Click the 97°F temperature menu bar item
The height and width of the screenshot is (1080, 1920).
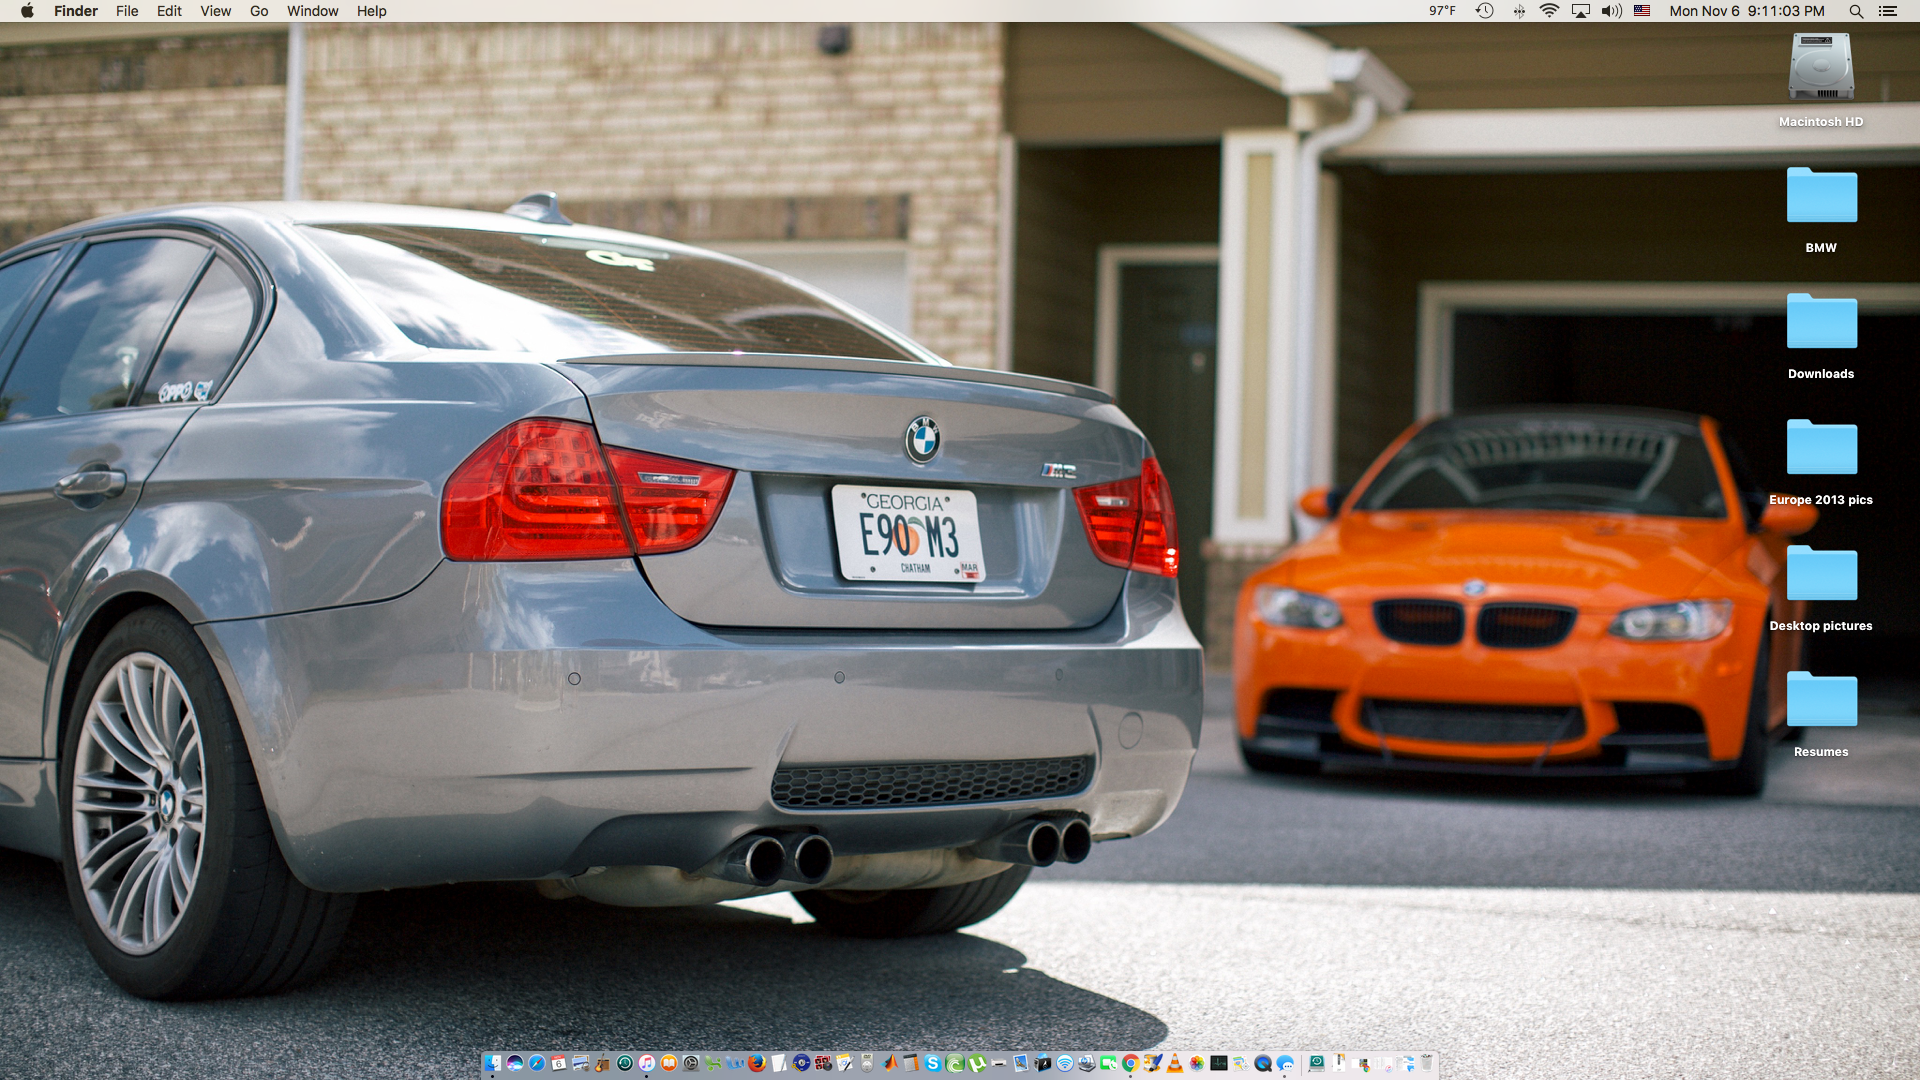pos(1442,11)
